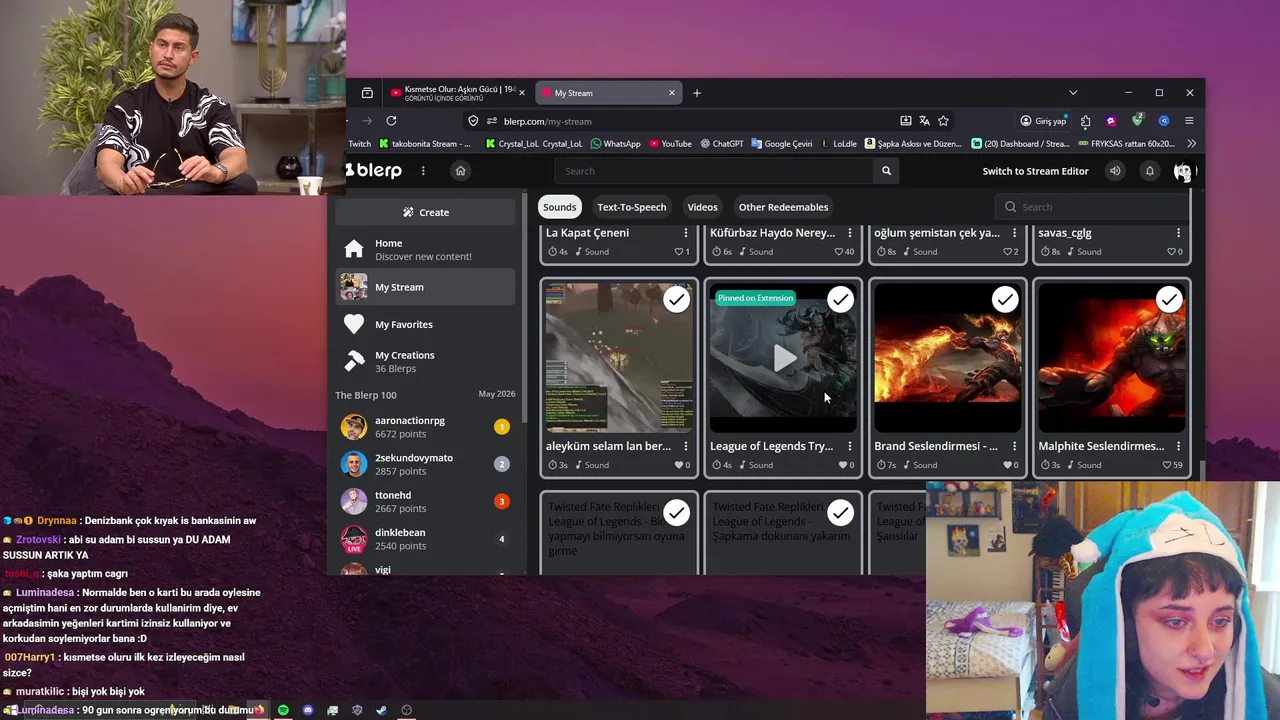Open options menu for Brand Seslendirmesi

click(x=1014, y=446)
